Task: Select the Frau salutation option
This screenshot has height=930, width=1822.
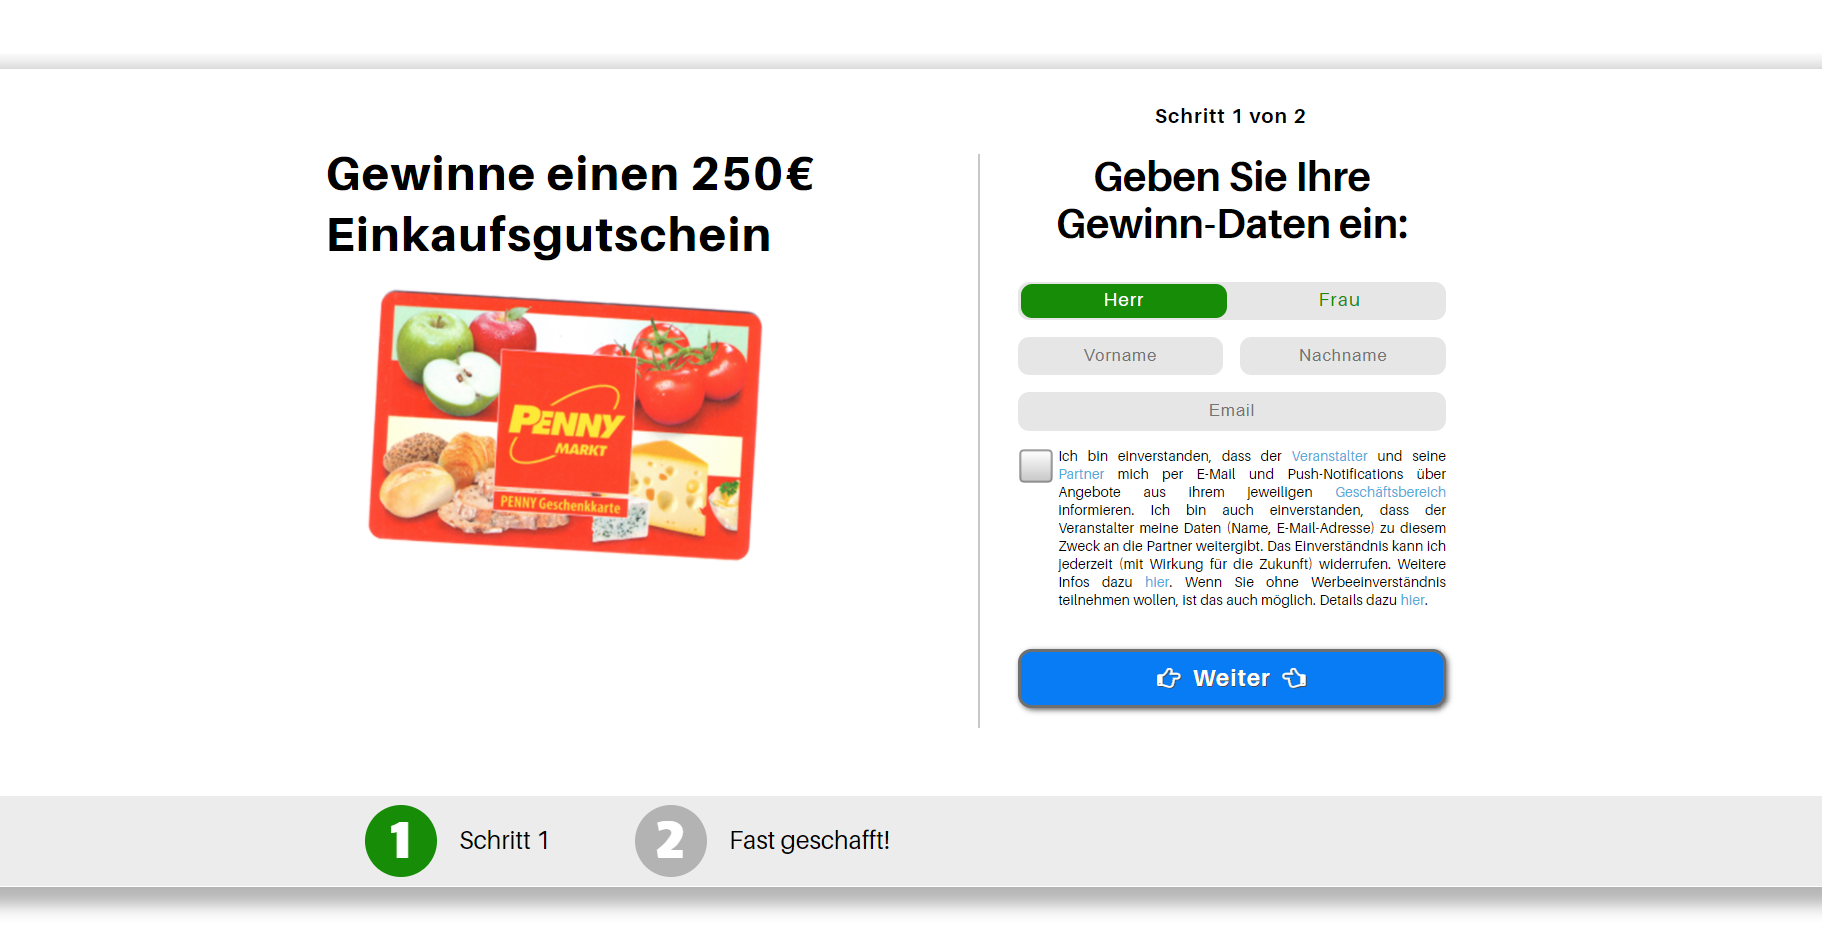Action: point(1338,301)
